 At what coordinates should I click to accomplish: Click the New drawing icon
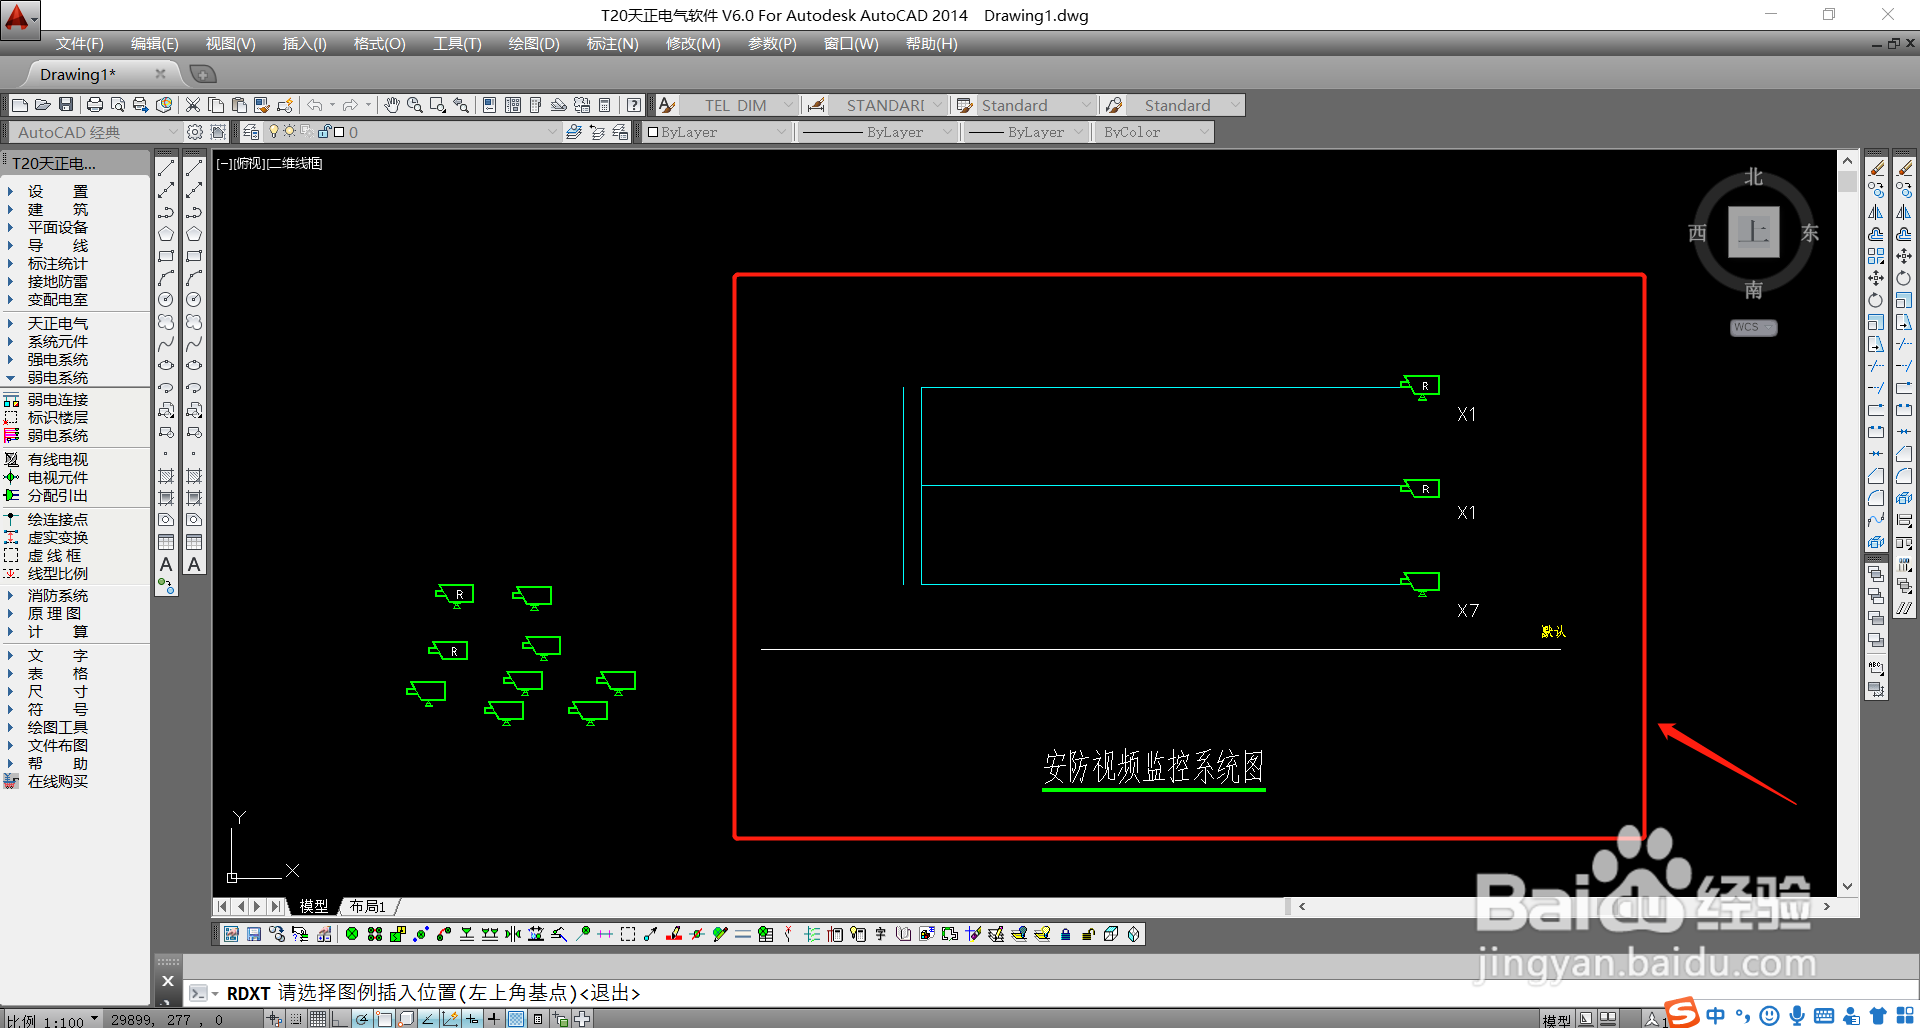20,105
